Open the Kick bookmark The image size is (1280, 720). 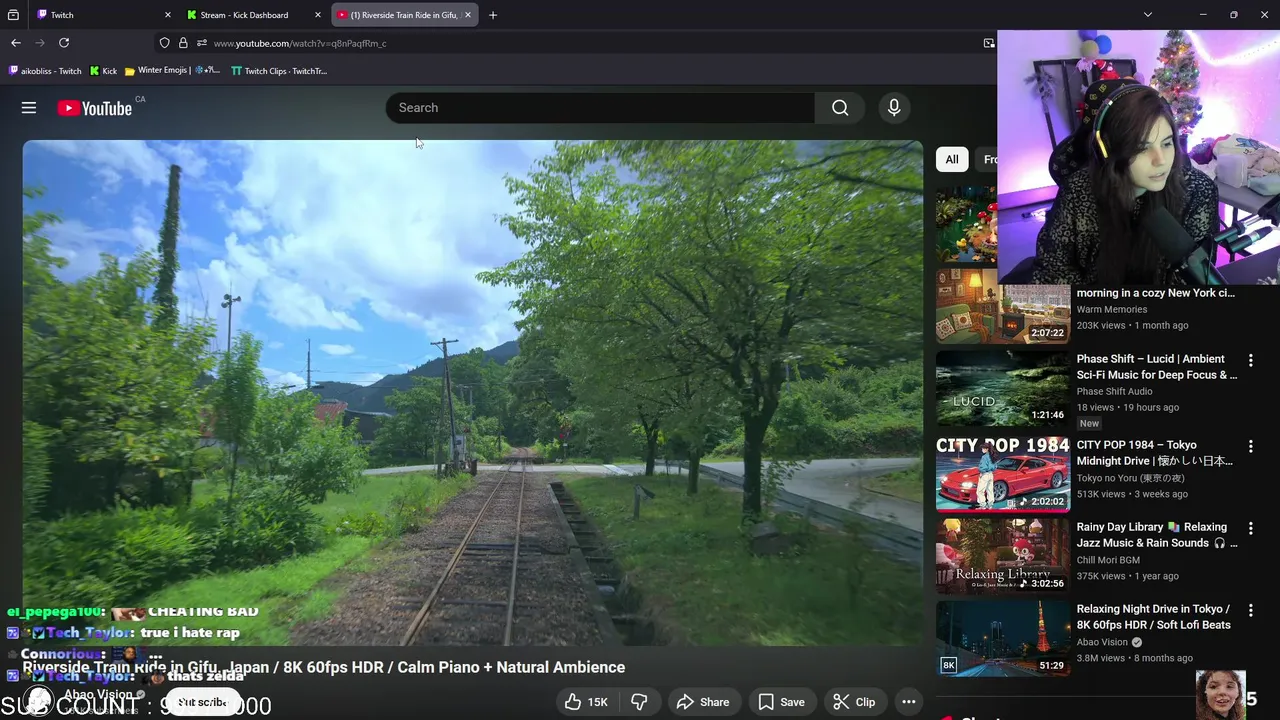(x=104, y=71)
